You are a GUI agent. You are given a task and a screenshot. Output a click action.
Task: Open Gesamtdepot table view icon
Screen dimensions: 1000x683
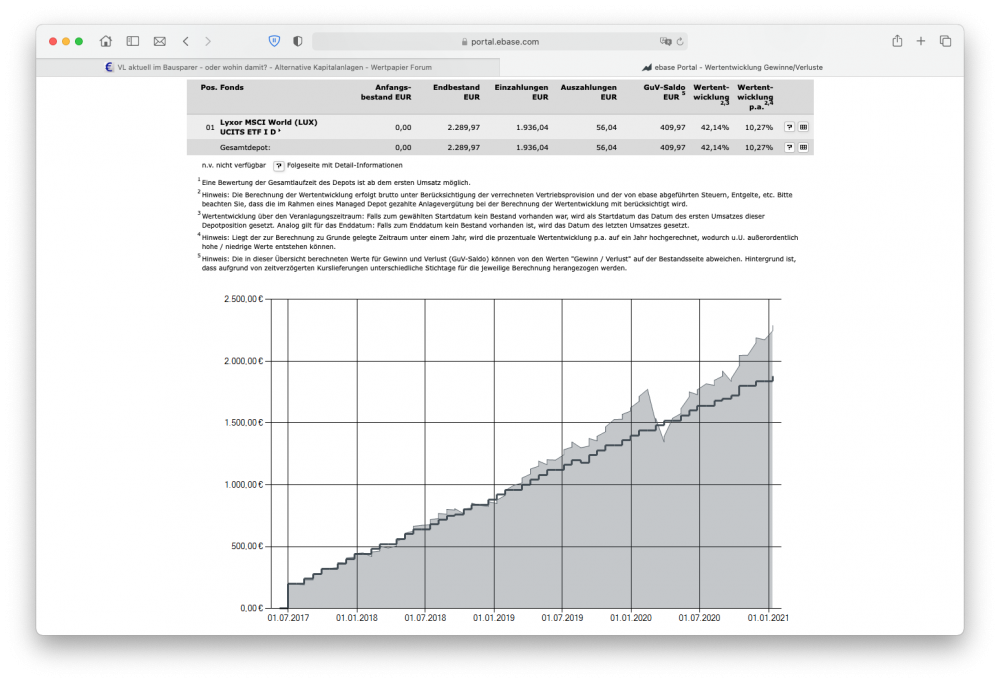click(804, 147)
